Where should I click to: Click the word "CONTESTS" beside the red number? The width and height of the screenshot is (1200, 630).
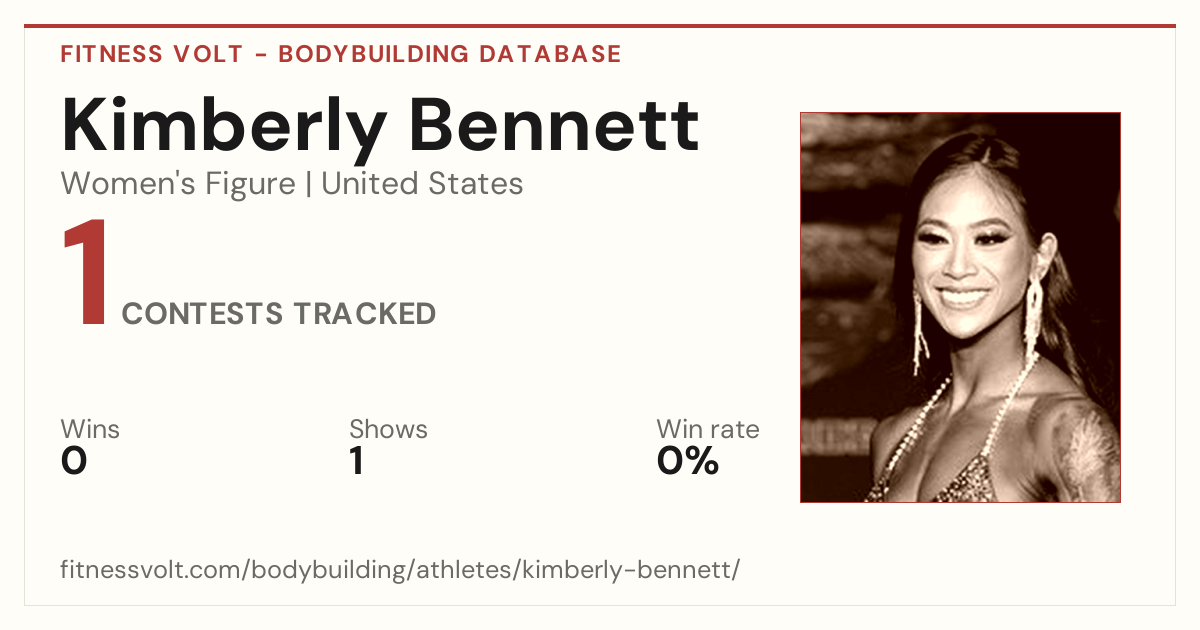pyautogui.click(x=202, y=314)
